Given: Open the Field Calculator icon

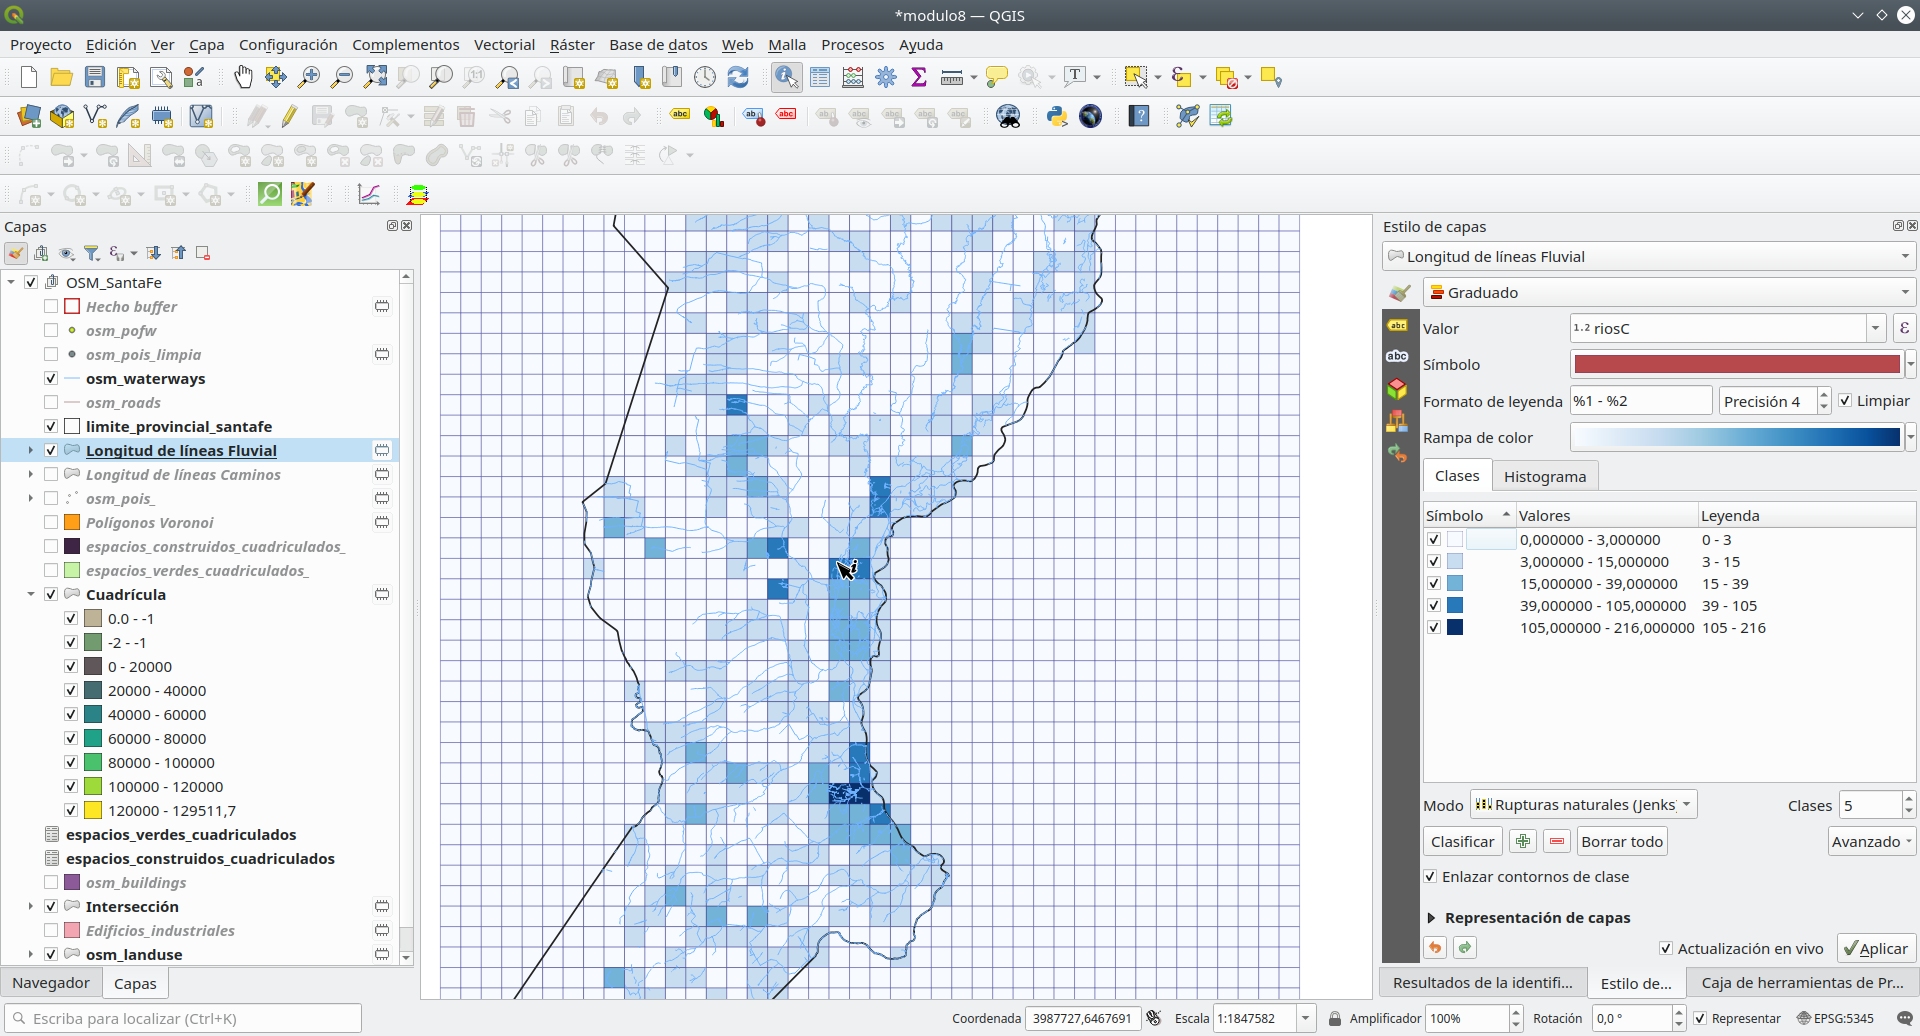Looking at the screenshot, I should tap(853, 77).
